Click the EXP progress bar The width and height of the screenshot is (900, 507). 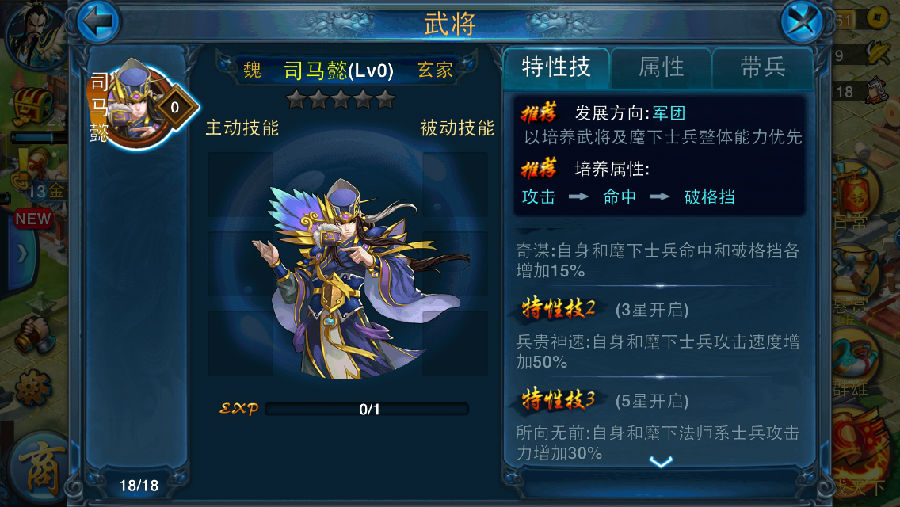click(367, 409)
